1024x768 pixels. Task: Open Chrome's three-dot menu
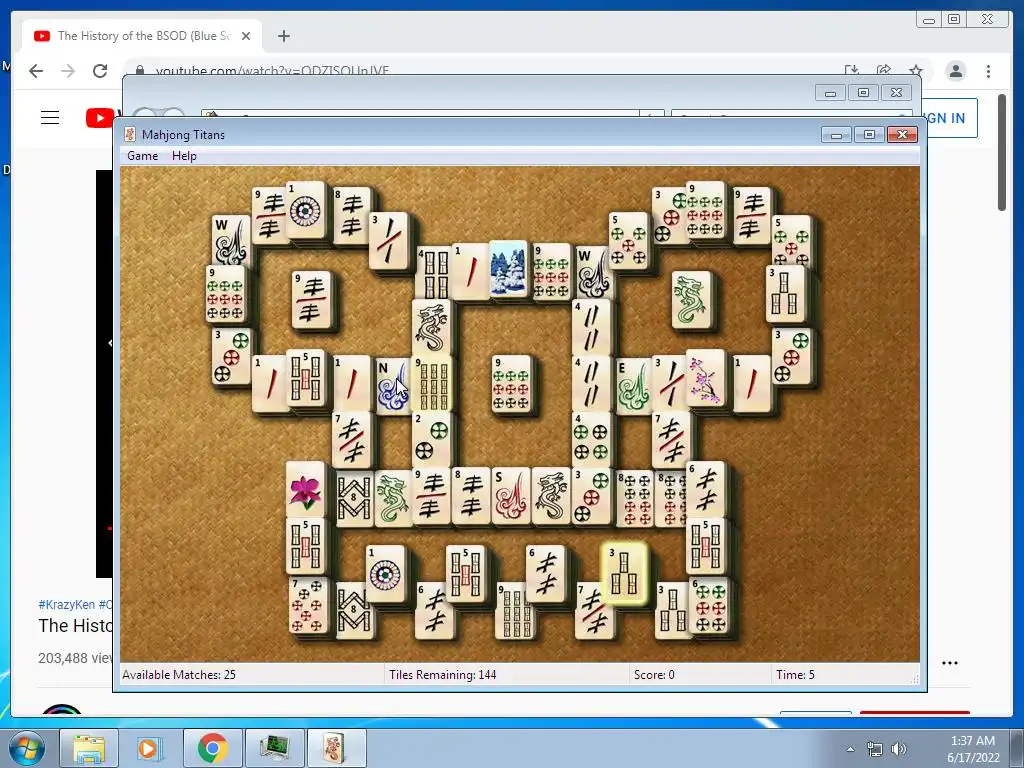click(x=988, y=71)
